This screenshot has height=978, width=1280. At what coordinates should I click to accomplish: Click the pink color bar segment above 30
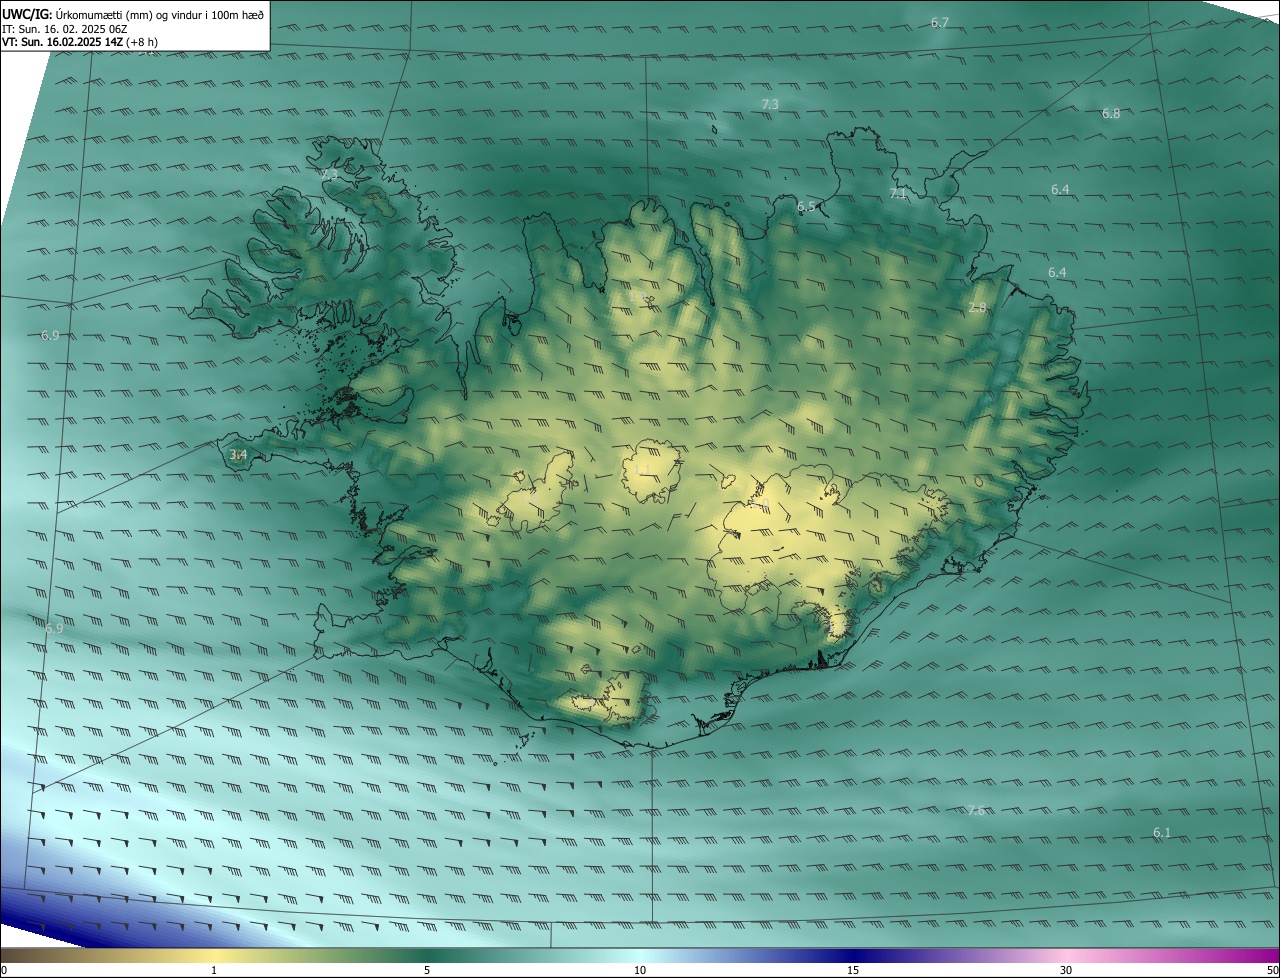1066,955
